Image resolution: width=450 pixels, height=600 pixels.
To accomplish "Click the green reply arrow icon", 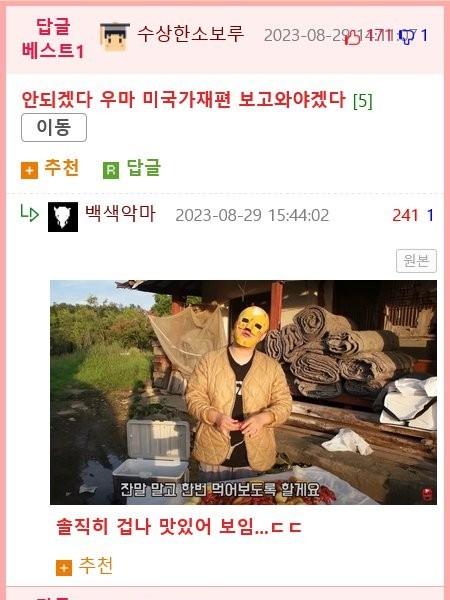I will [29, 213].
